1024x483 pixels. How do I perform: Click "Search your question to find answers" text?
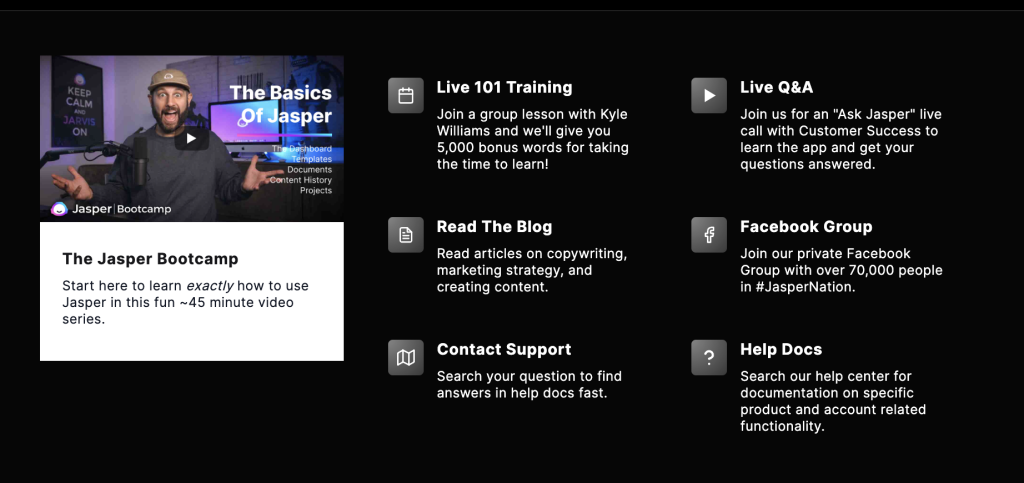[x=529, y=384]
